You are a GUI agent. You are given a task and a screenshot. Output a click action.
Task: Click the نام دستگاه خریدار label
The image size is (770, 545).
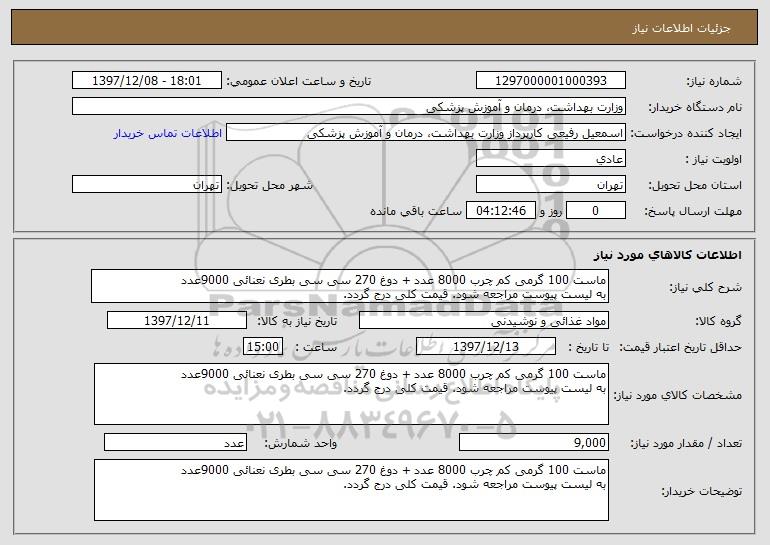pyautogui.click(x=695, y=107)
